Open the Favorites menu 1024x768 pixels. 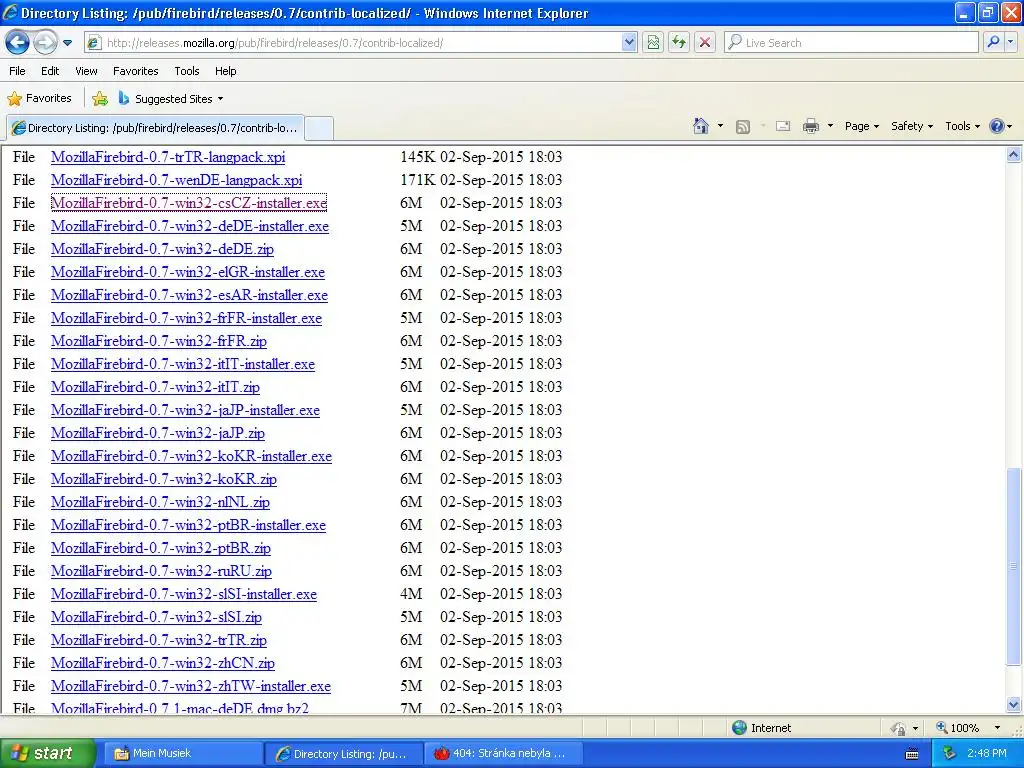136,71
